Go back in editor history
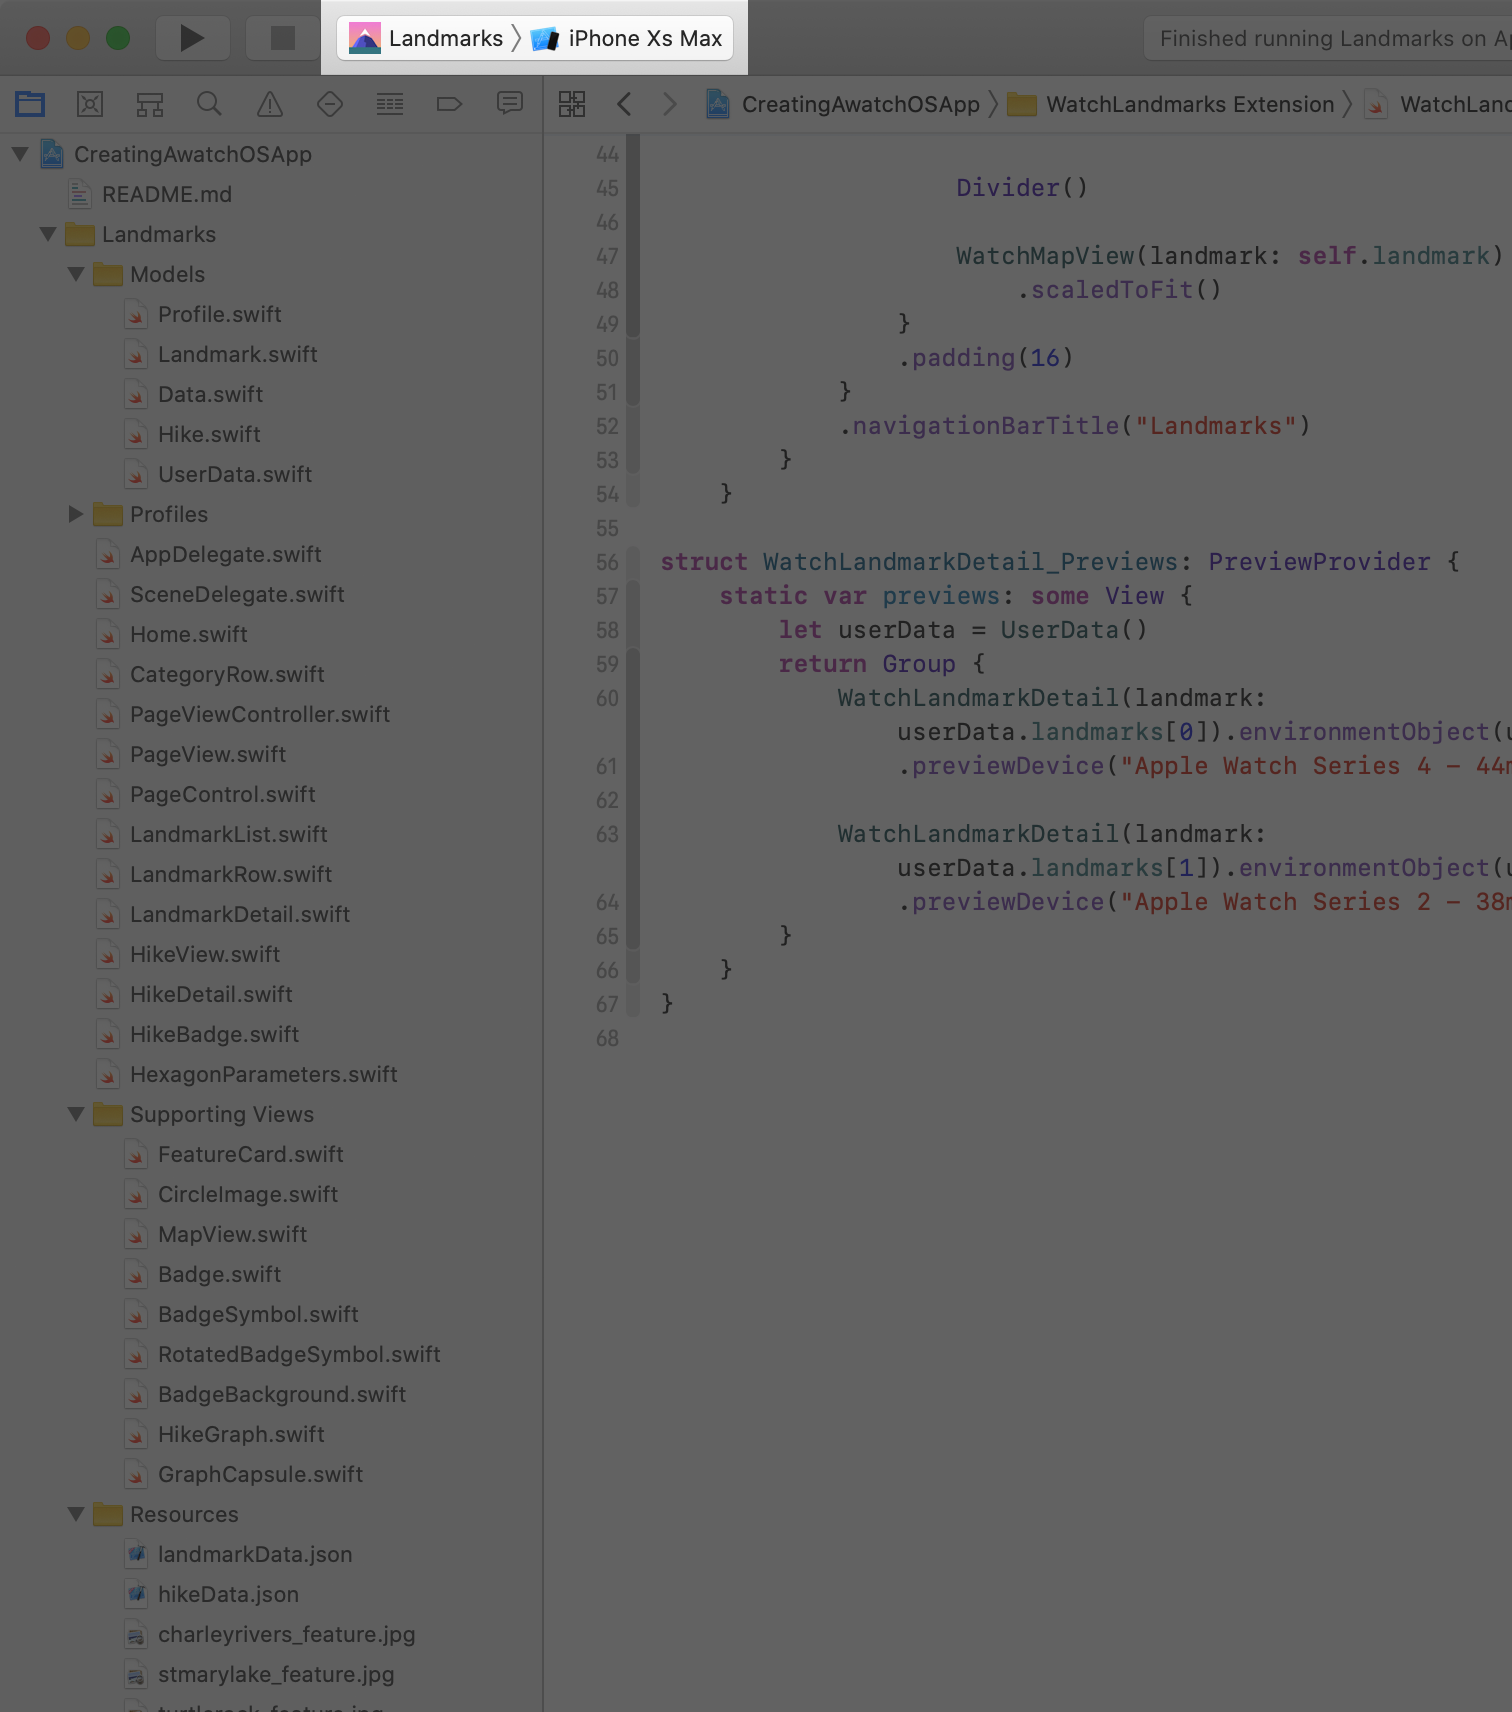 point(624,104)
